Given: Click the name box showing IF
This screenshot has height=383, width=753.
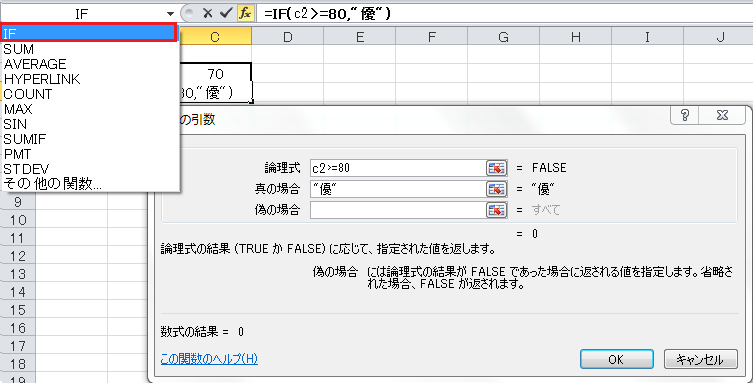Looking at the screenshot, I should tap(83, 13).
